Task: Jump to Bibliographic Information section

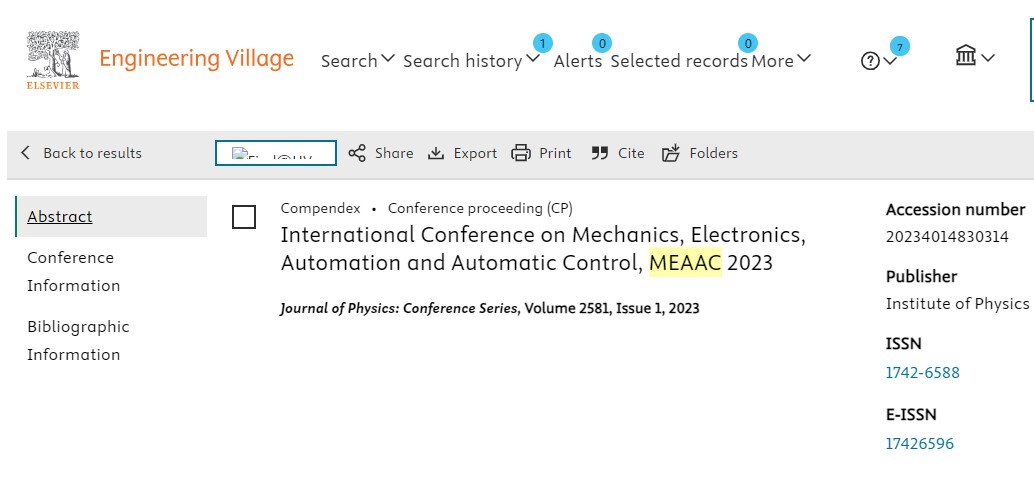Action: click(78, 340)
